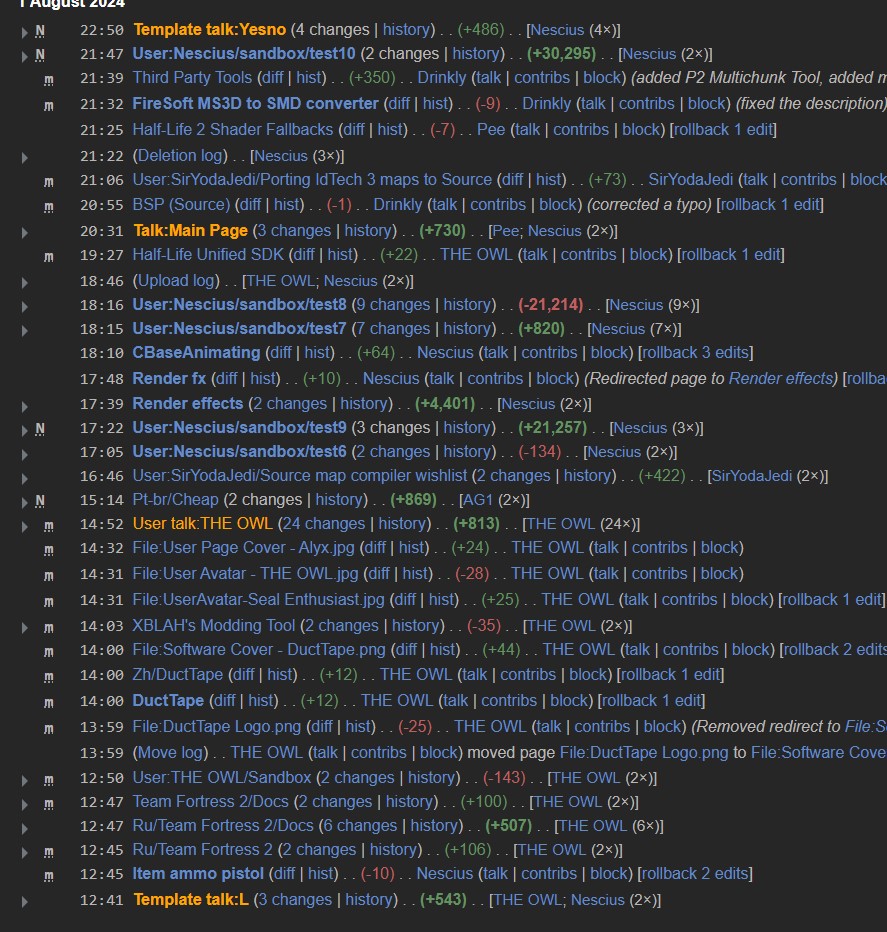The width and height of the screenshot is (887, 932).
Task: Open the Half-Life Unified SDK page
Action: (208, 254)
